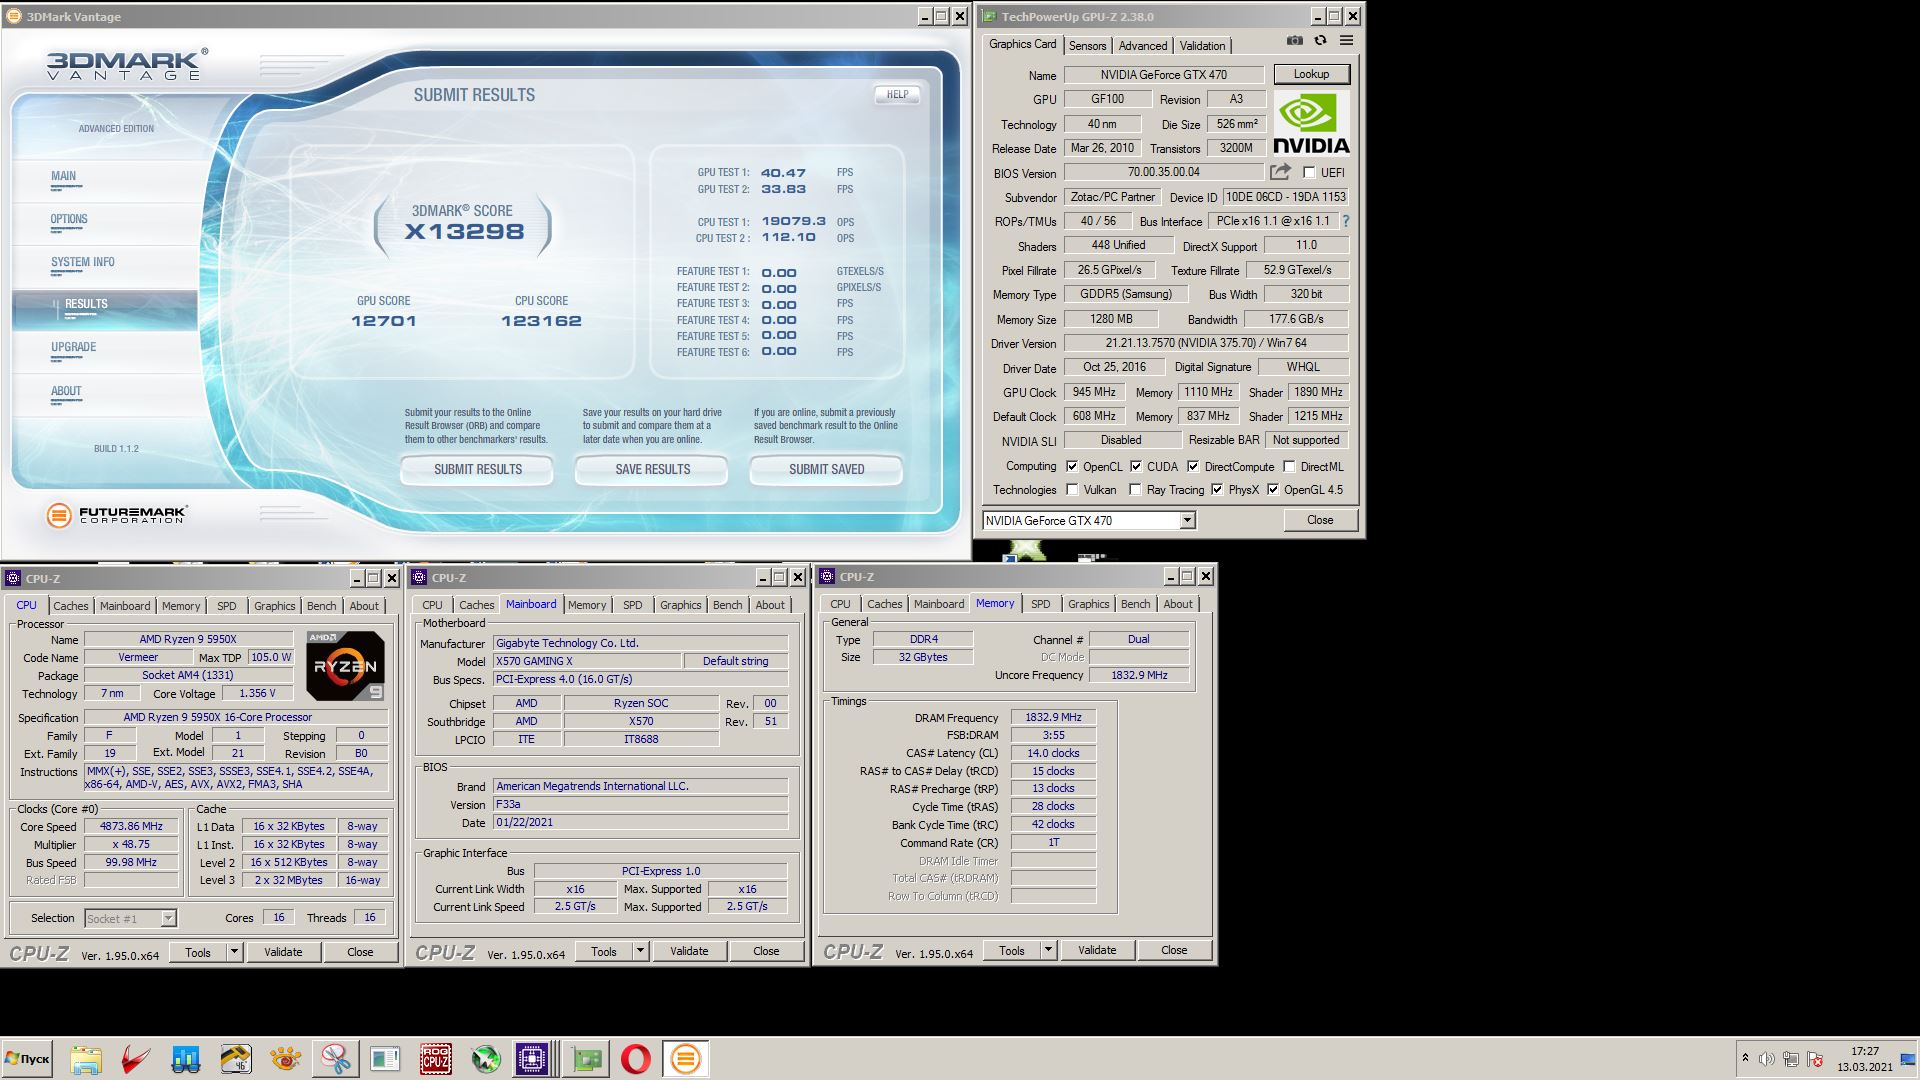The image size is (1920, 1080).
Task: Open the network connection tray icon
Action: (x=1791, y=1059)
